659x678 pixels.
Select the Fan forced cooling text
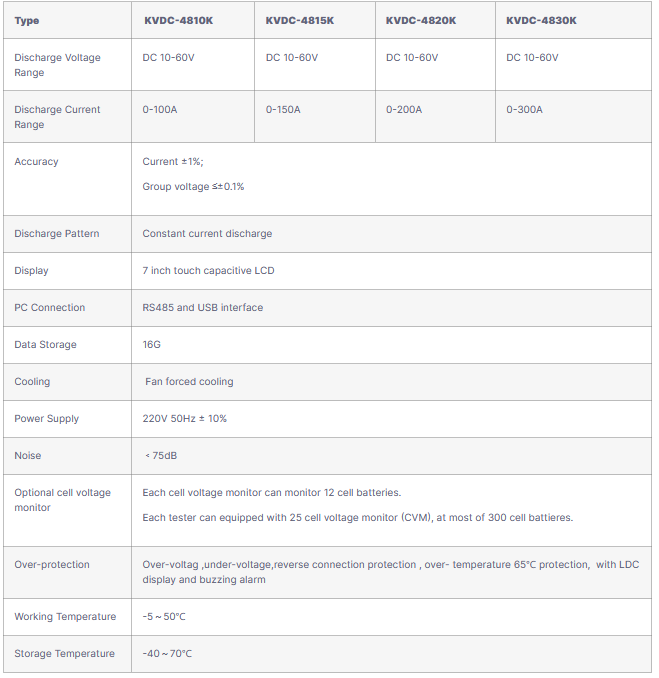(189, 381)
